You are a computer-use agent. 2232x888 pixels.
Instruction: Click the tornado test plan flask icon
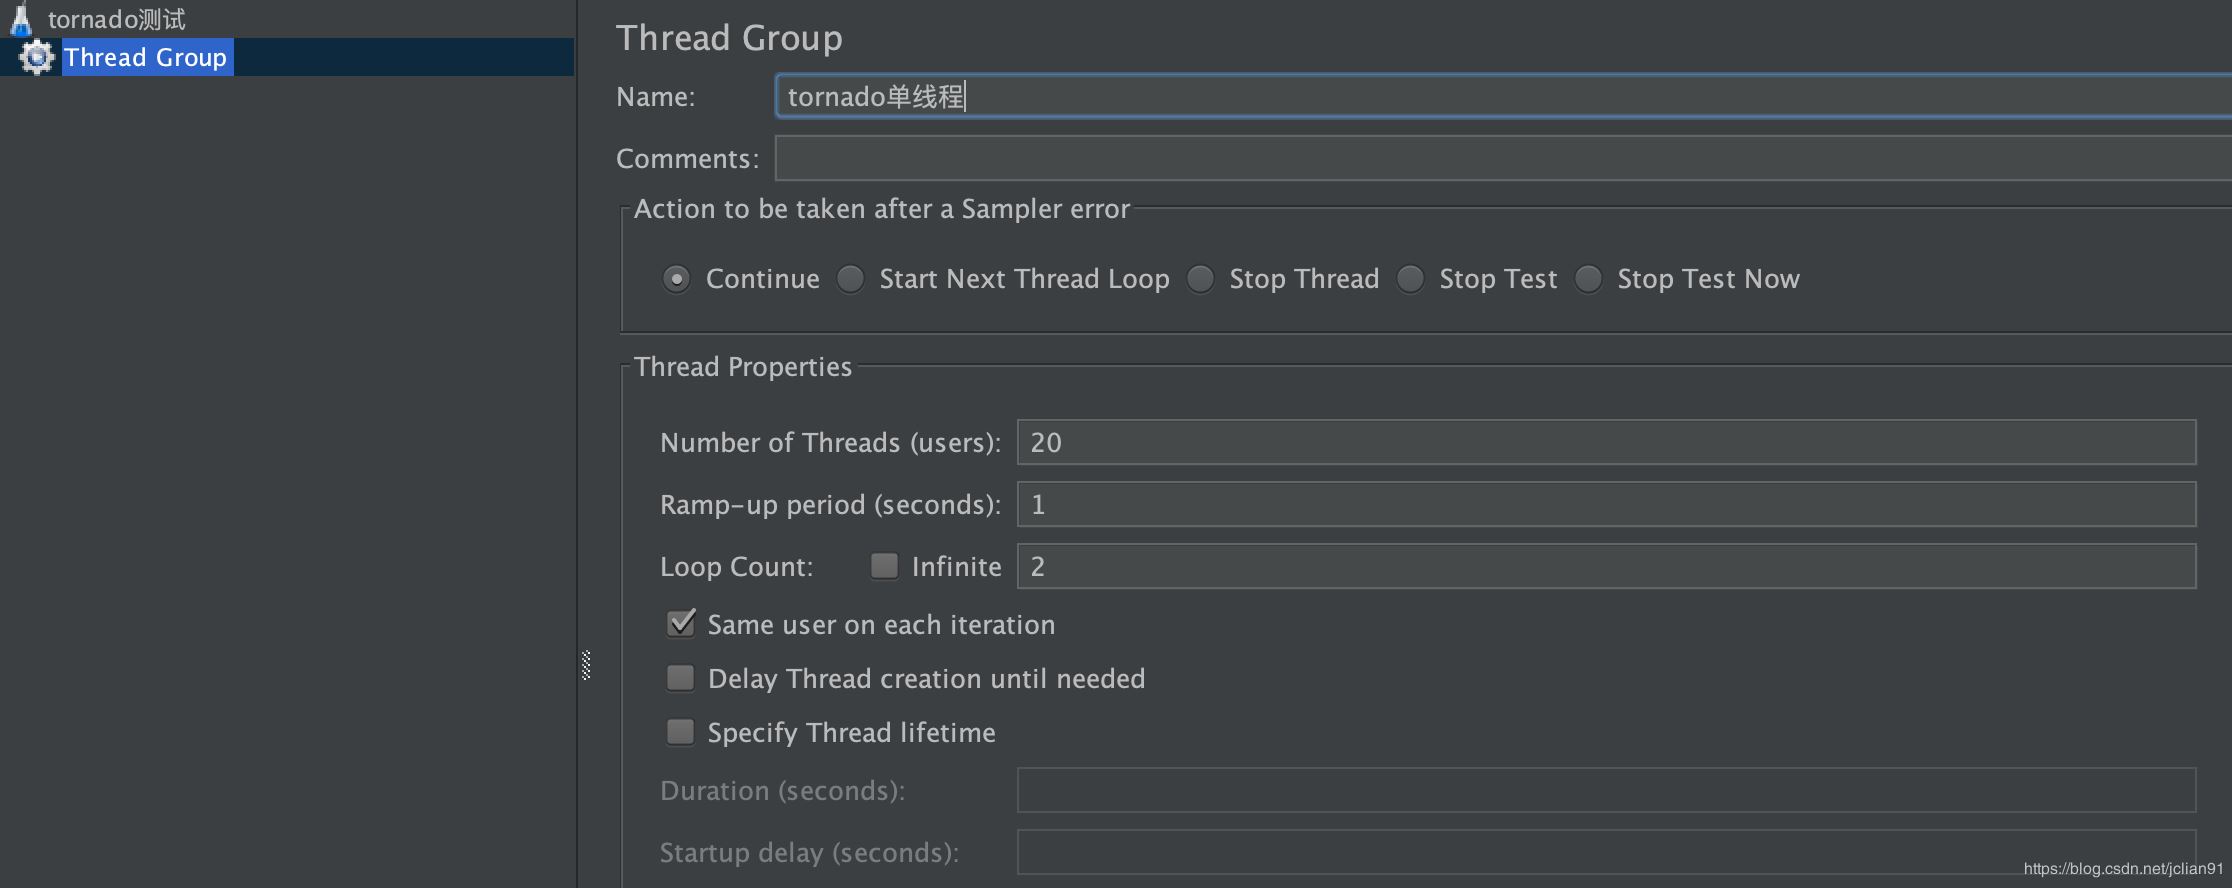(21, 20)
